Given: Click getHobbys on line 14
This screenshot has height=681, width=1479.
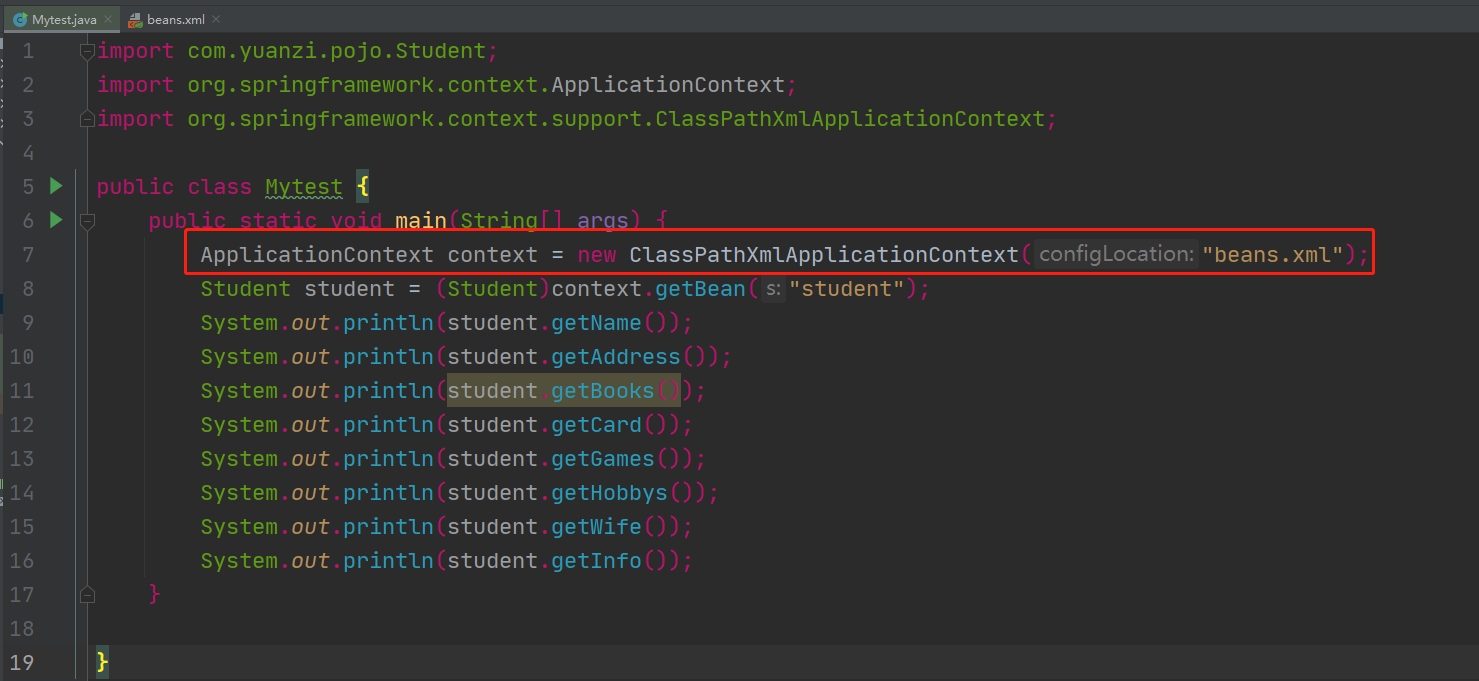Looking at the screenshot, I should coord(610,493).
